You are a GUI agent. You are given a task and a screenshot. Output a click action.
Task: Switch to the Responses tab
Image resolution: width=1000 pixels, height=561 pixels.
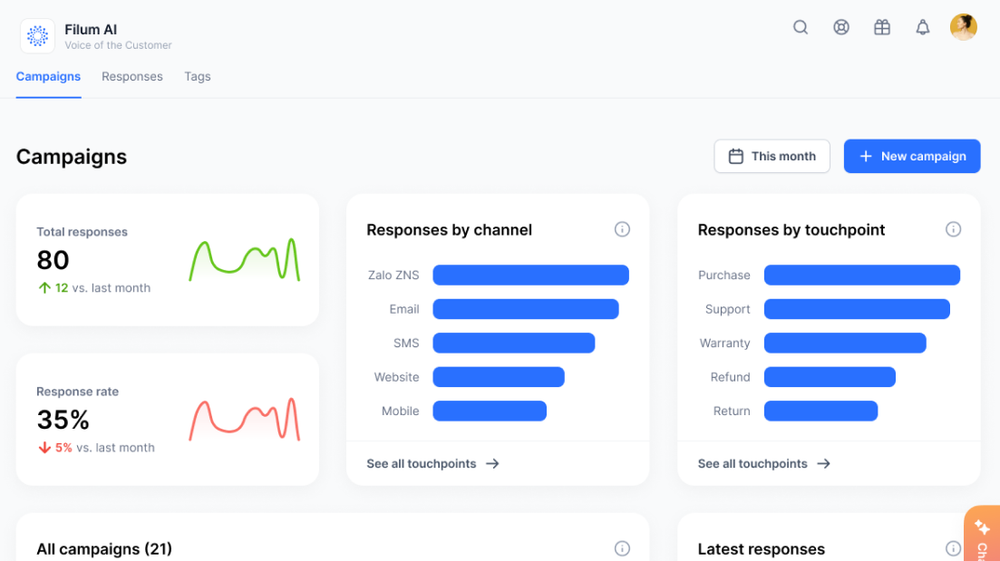(132, 76)
